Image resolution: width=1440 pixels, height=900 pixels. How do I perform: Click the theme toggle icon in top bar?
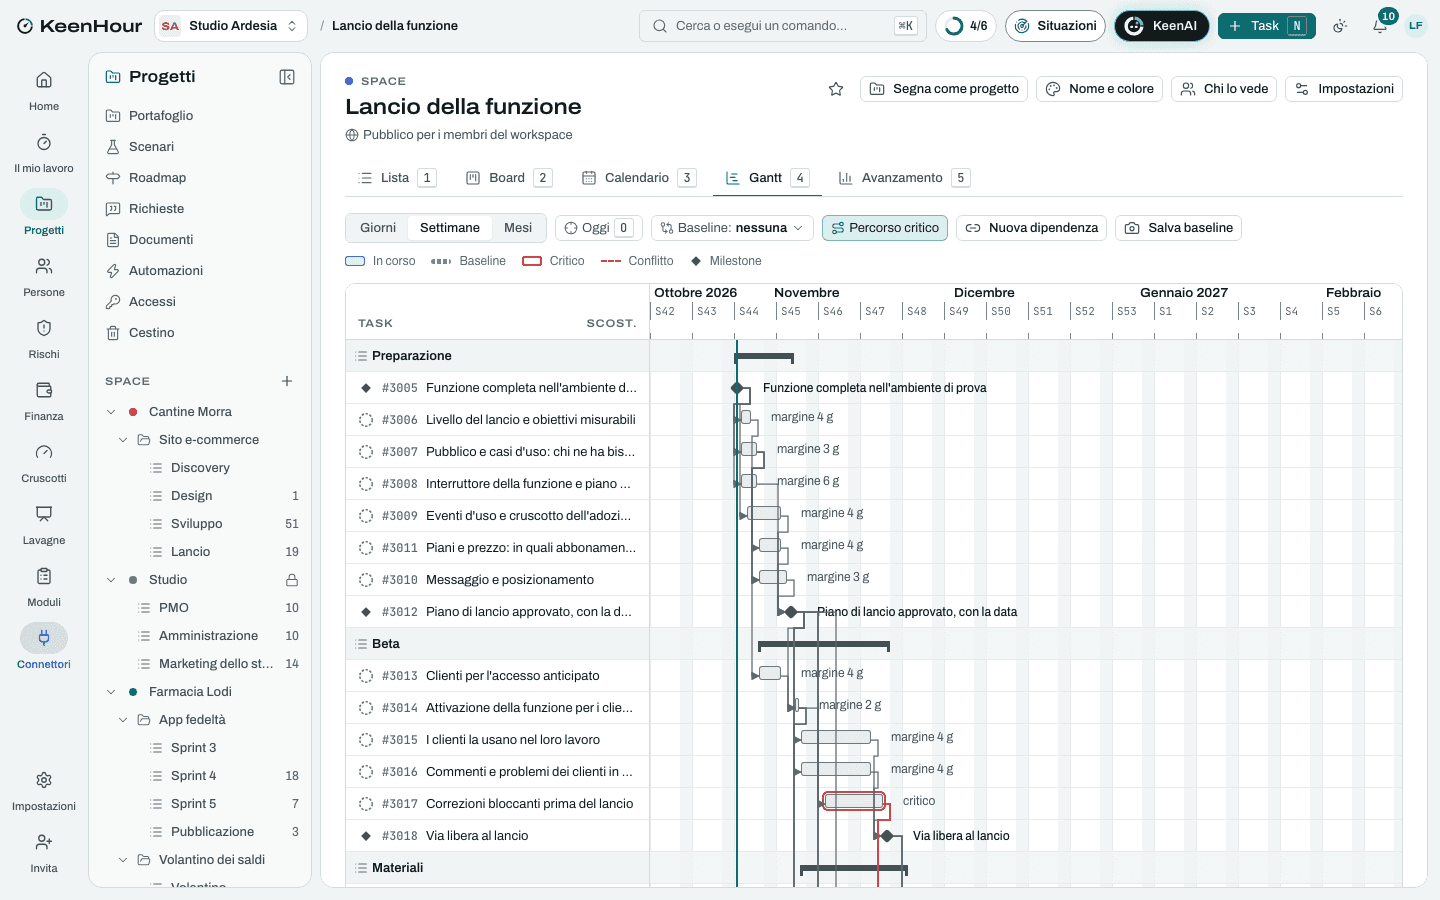[x=1341, y=26]
